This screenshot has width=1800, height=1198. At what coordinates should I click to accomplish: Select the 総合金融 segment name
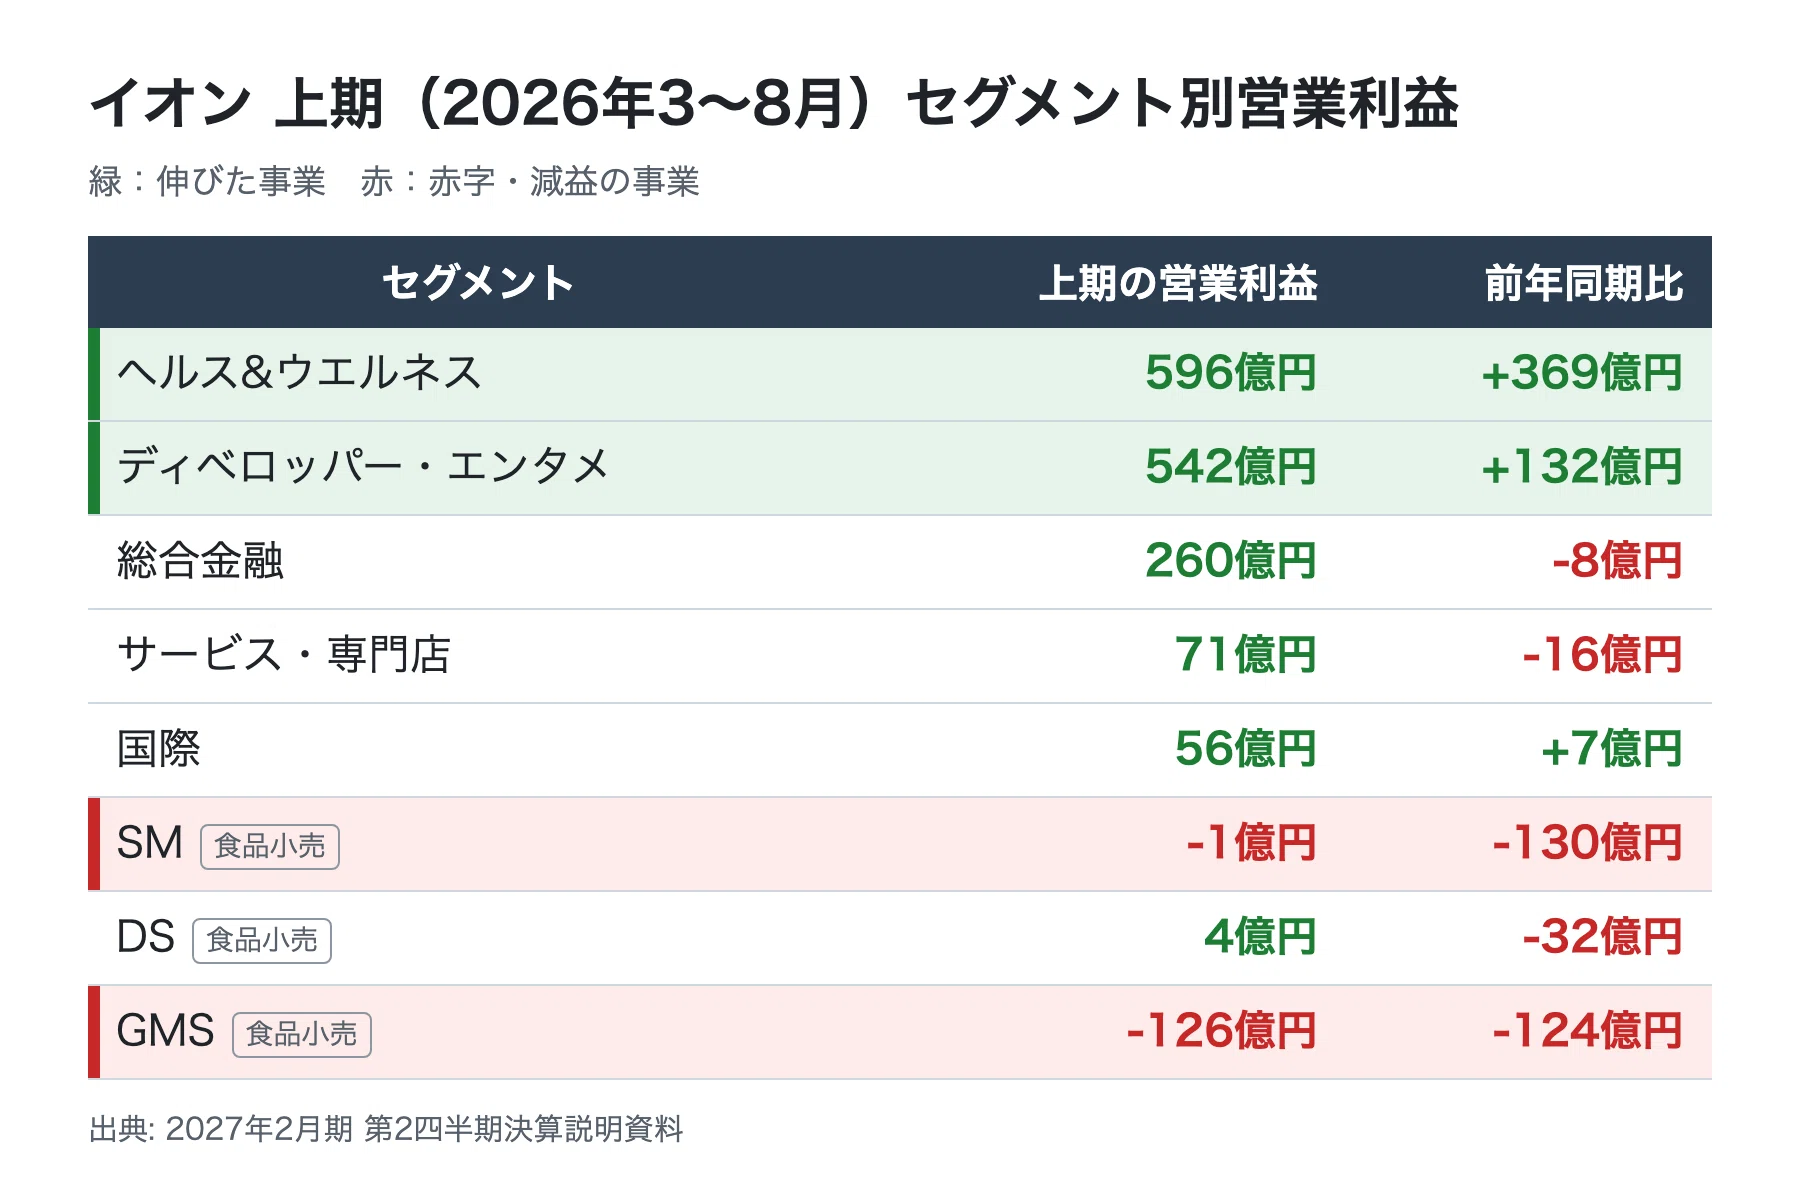tap(200, 561)
